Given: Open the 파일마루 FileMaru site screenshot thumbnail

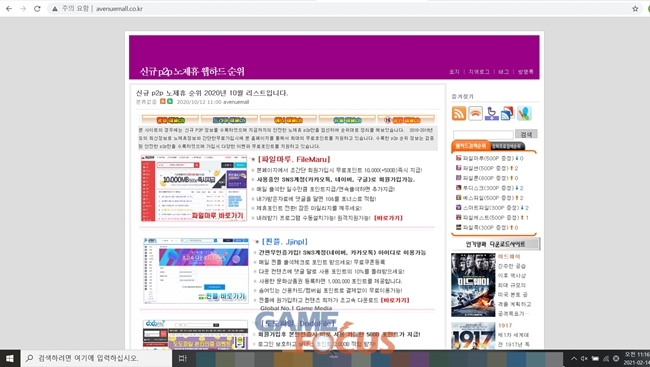Looking at the screenshot, I should pyautogui.click(x=194, y=188).
